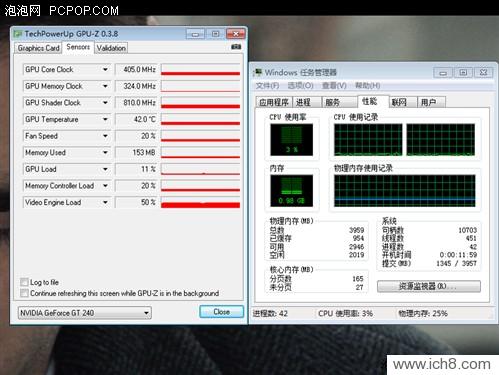
Task: Open the 文件(F) menu in Task Manager
Action: coord(267,86)
